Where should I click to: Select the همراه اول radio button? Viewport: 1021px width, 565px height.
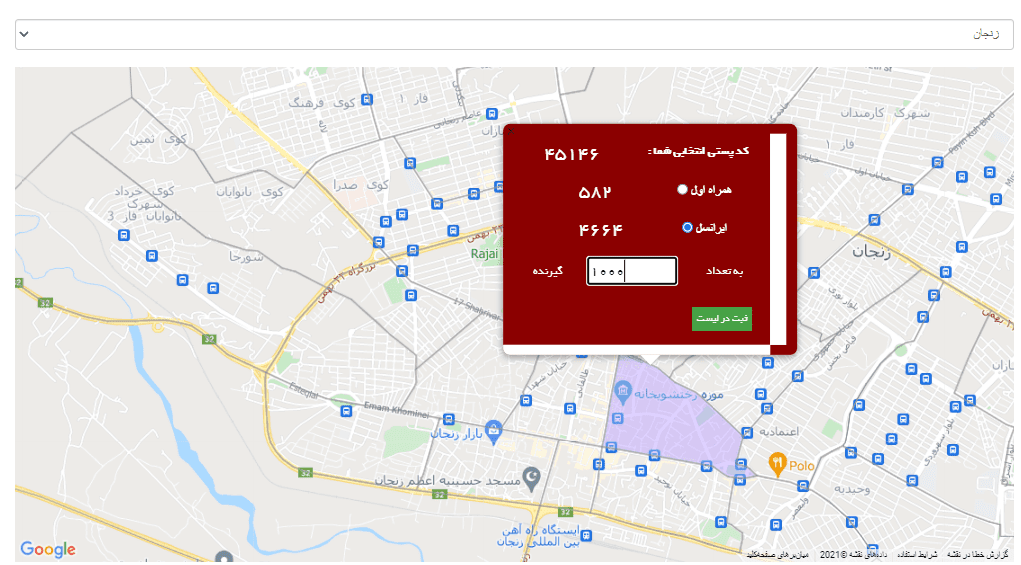pos(682,189)
